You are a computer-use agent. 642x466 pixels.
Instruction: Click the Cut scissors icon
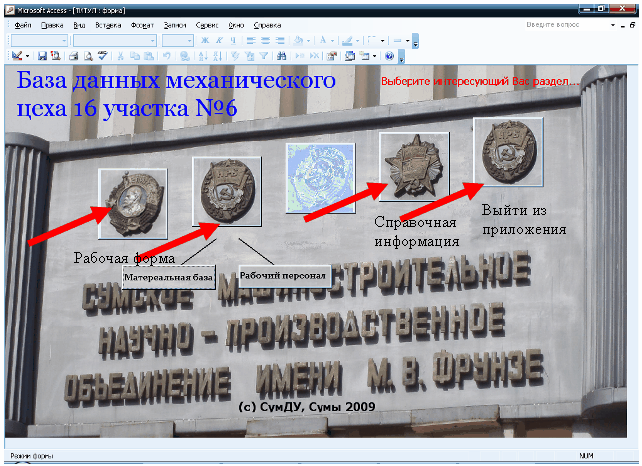(120, 56)
